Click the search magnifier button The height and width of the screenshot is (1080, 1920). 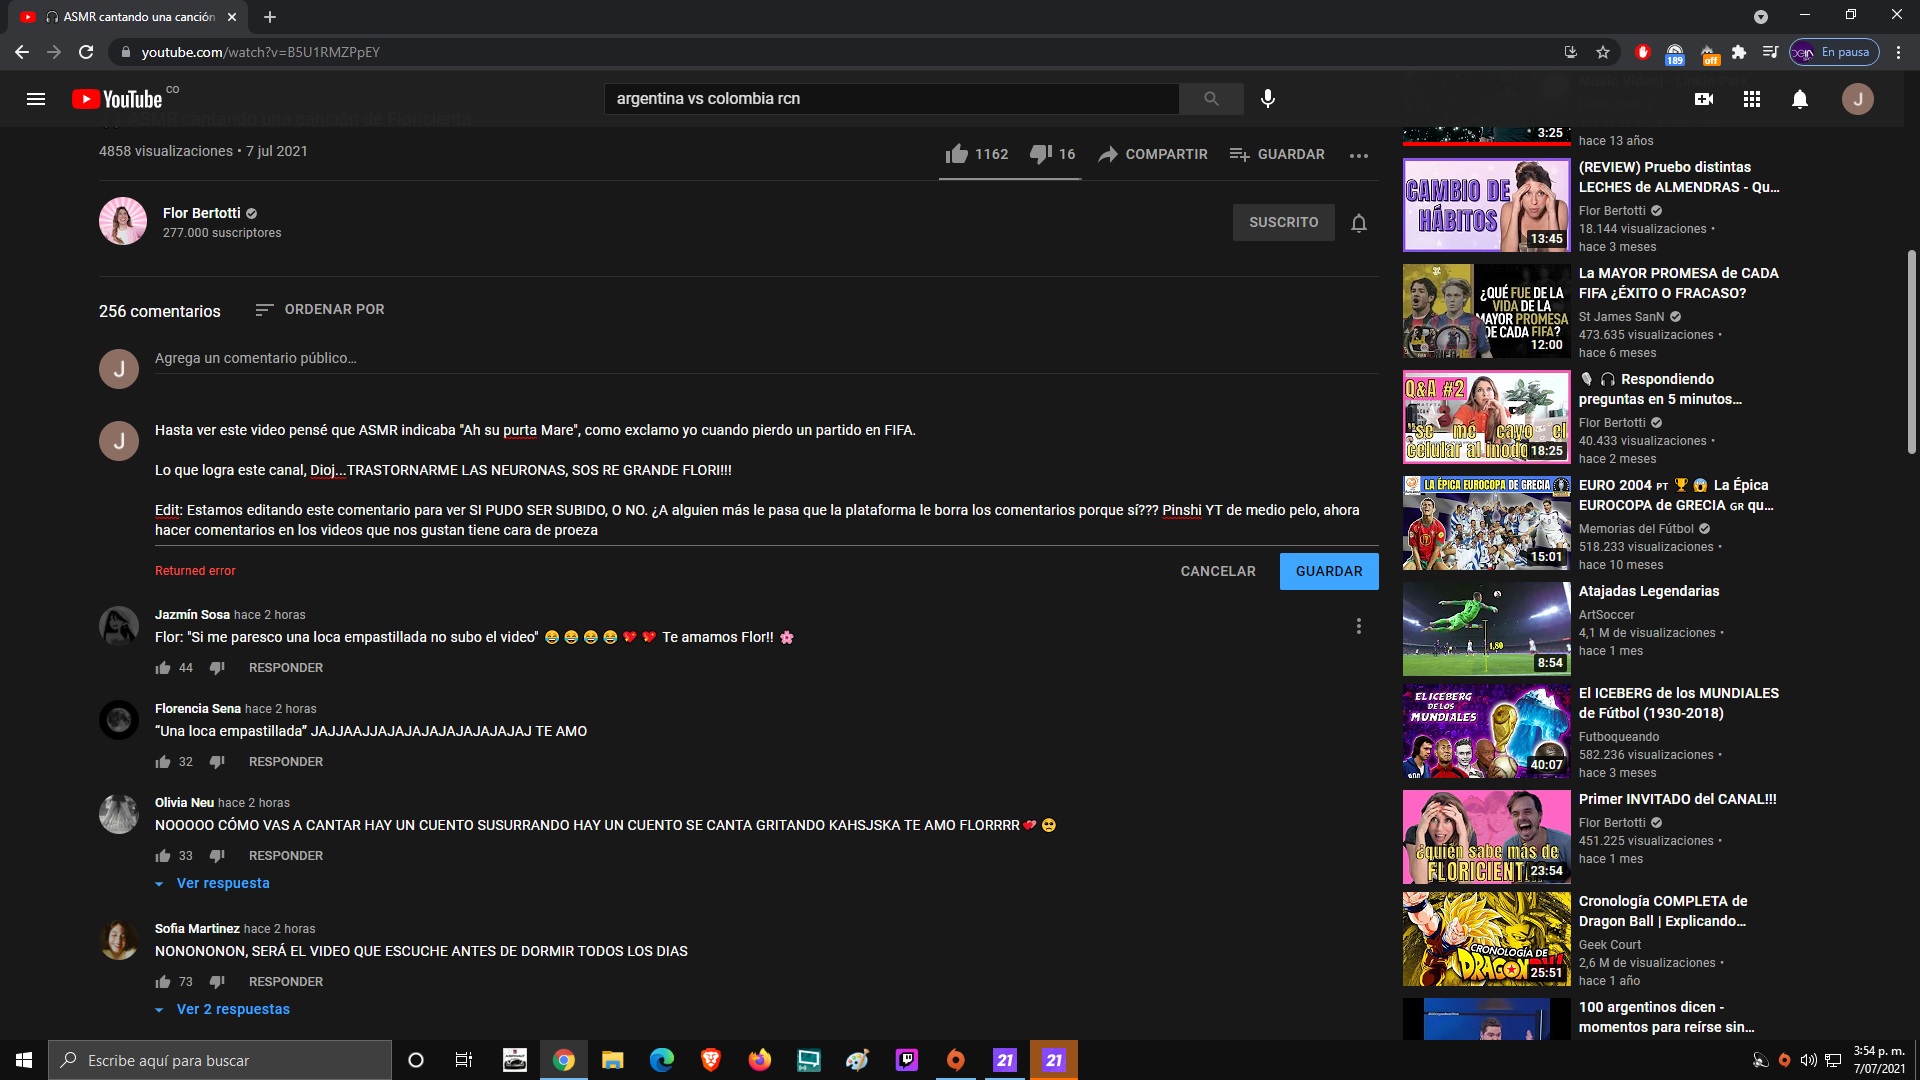pyautogui.click(x=1211, y=99)
